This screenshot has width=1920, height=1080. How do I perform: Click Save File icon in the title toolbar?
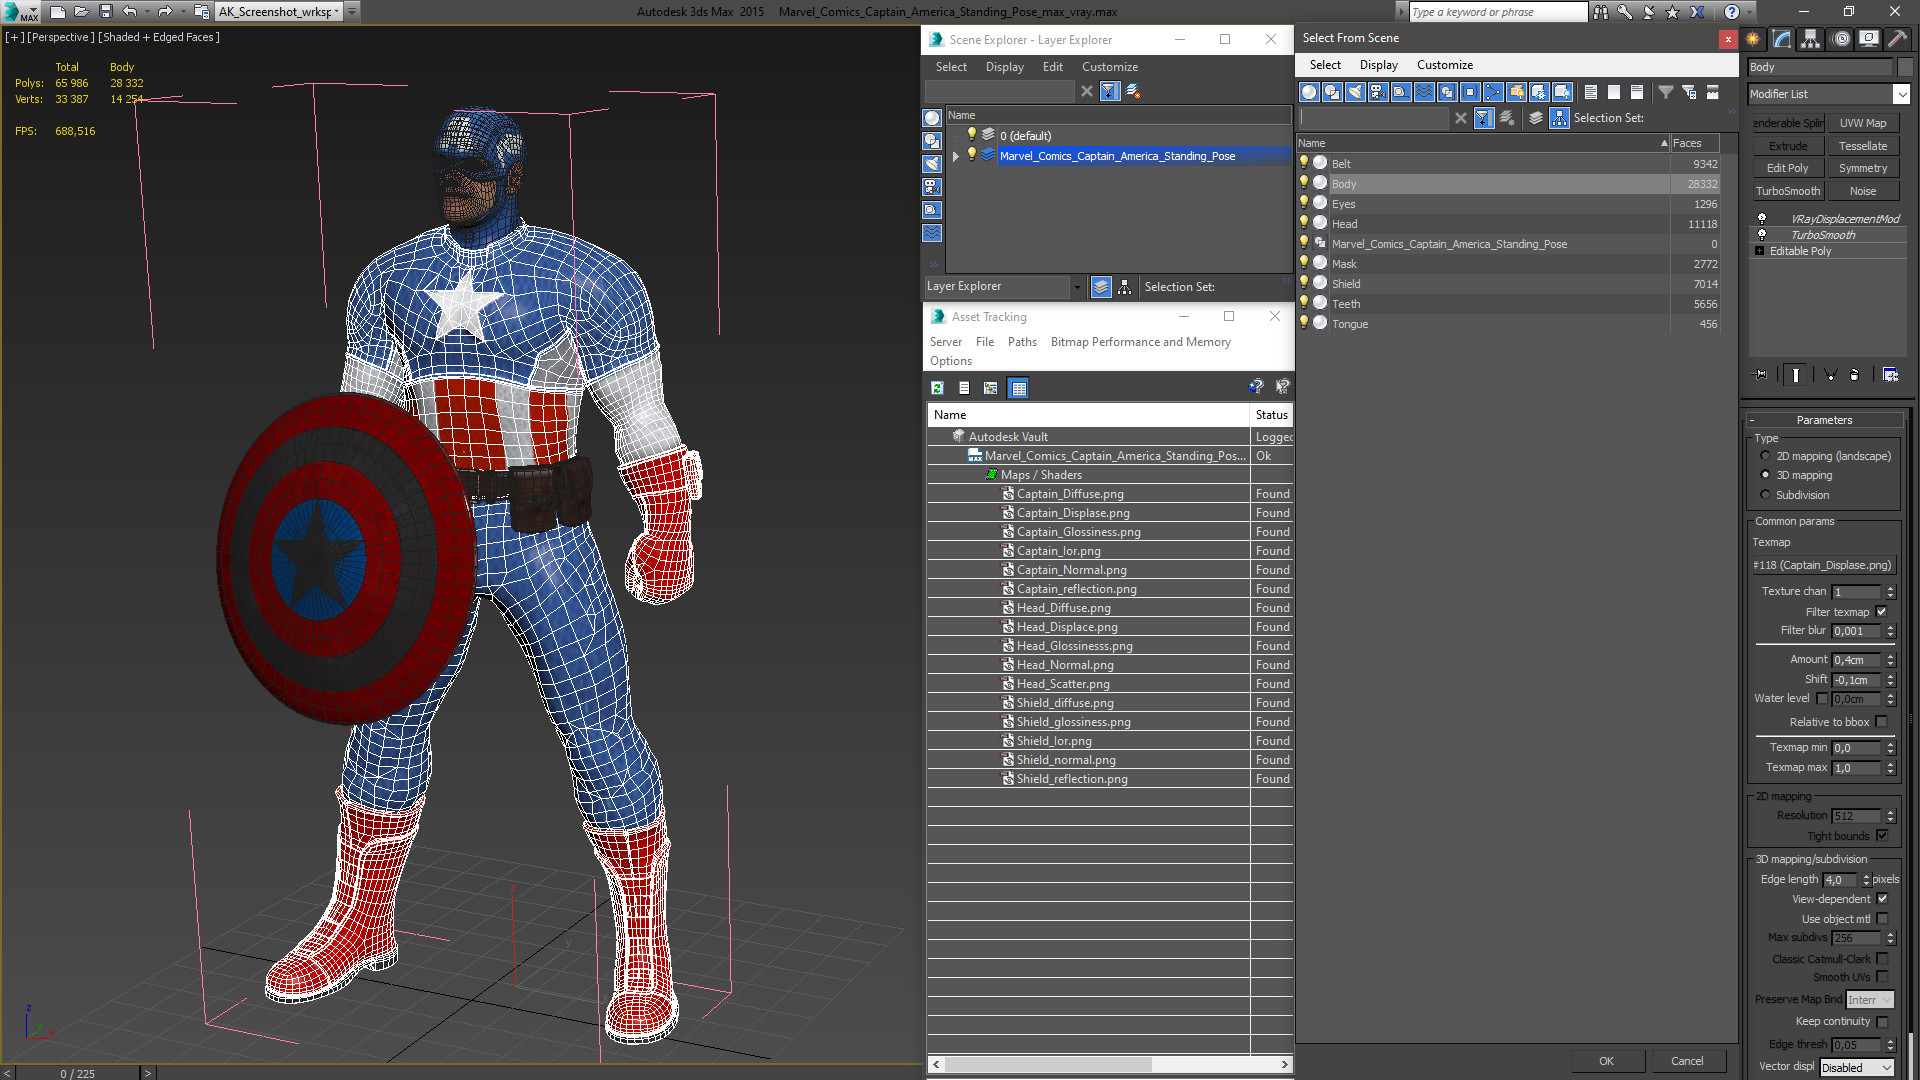coord(105,12)
